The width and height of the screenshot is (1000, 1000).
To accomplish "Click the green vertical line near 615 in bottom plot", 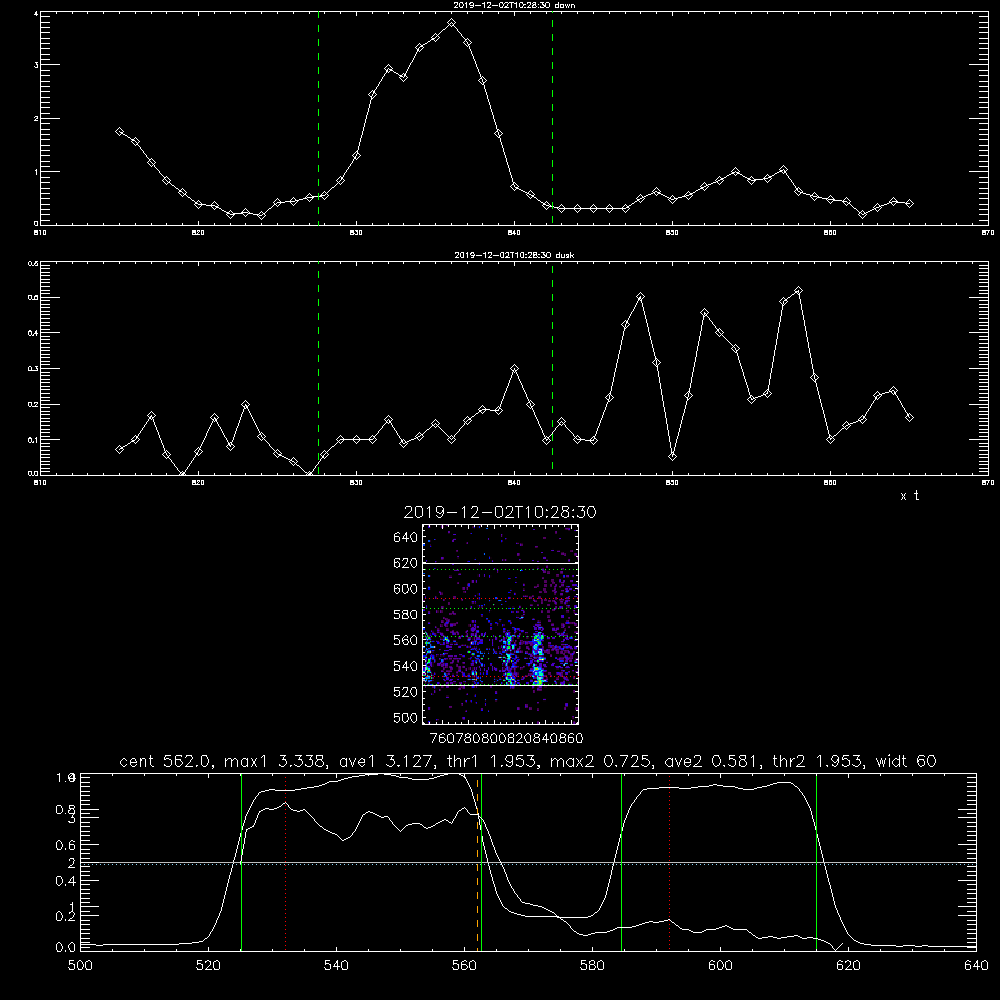I will [x=816, y=861].
